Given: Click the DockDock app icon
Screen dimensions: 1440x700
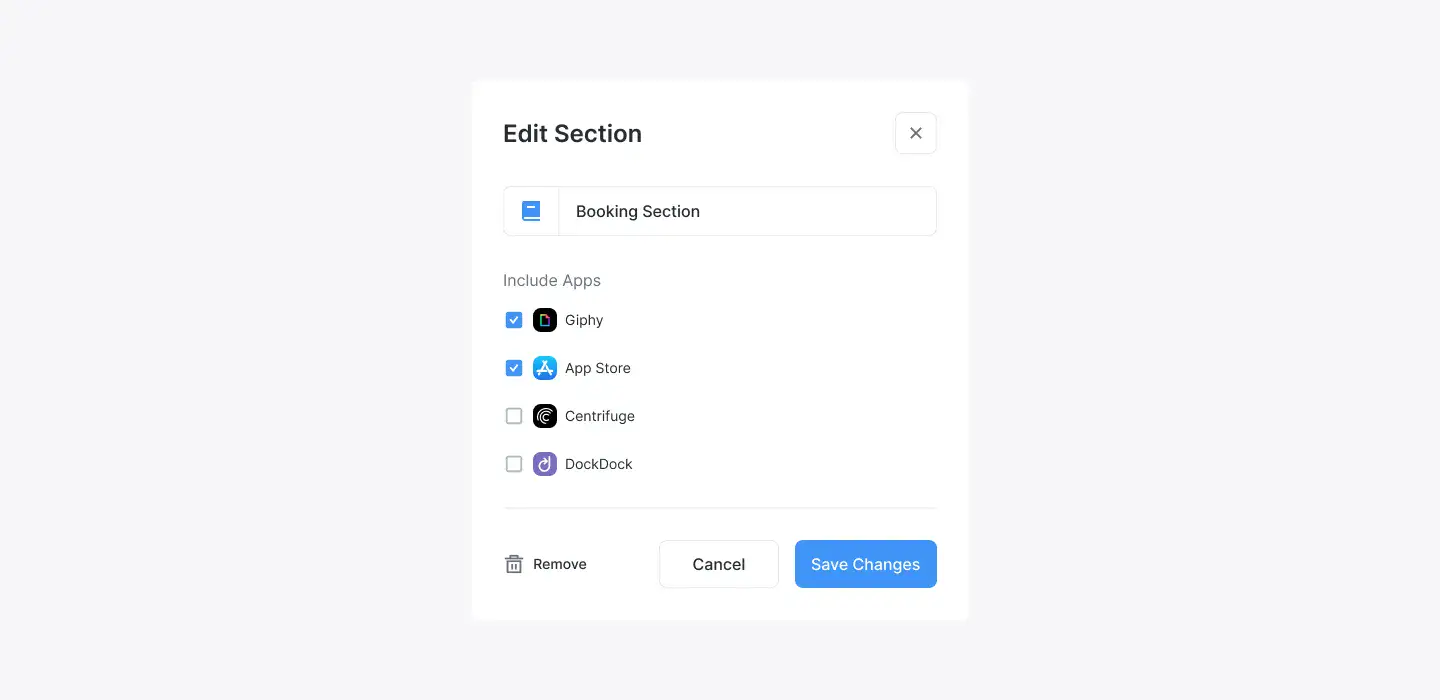Looking at the screenshot, I should 545,464.
